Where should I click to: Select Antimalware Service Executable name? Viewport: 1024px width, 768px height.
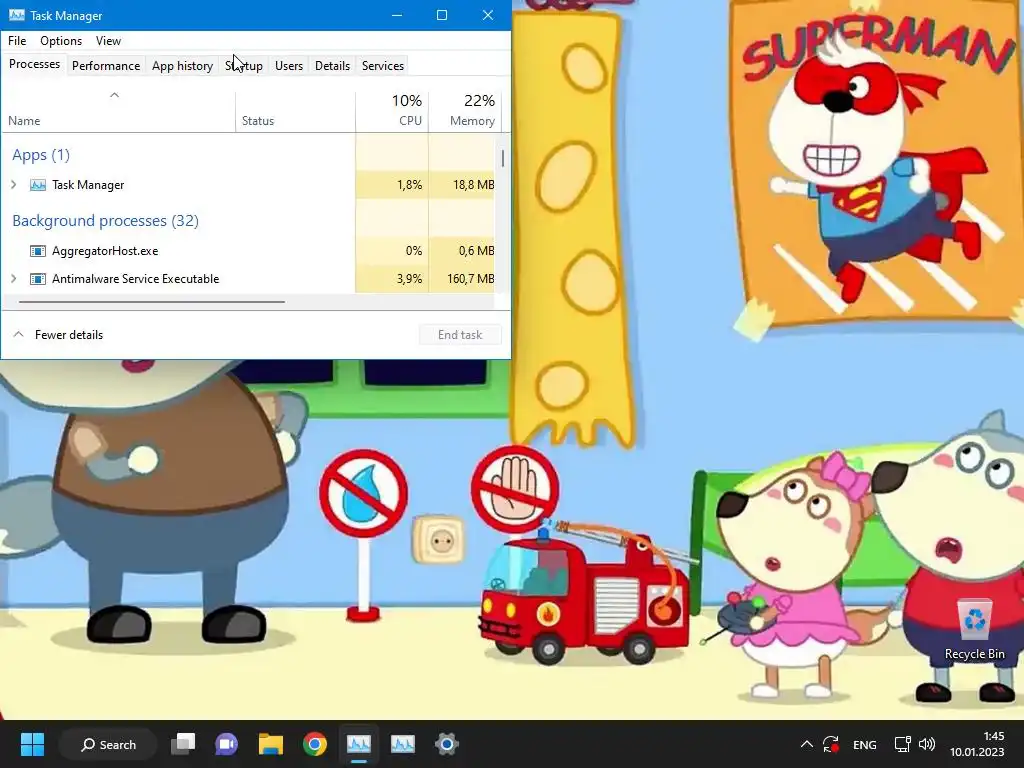coord(136,279)
